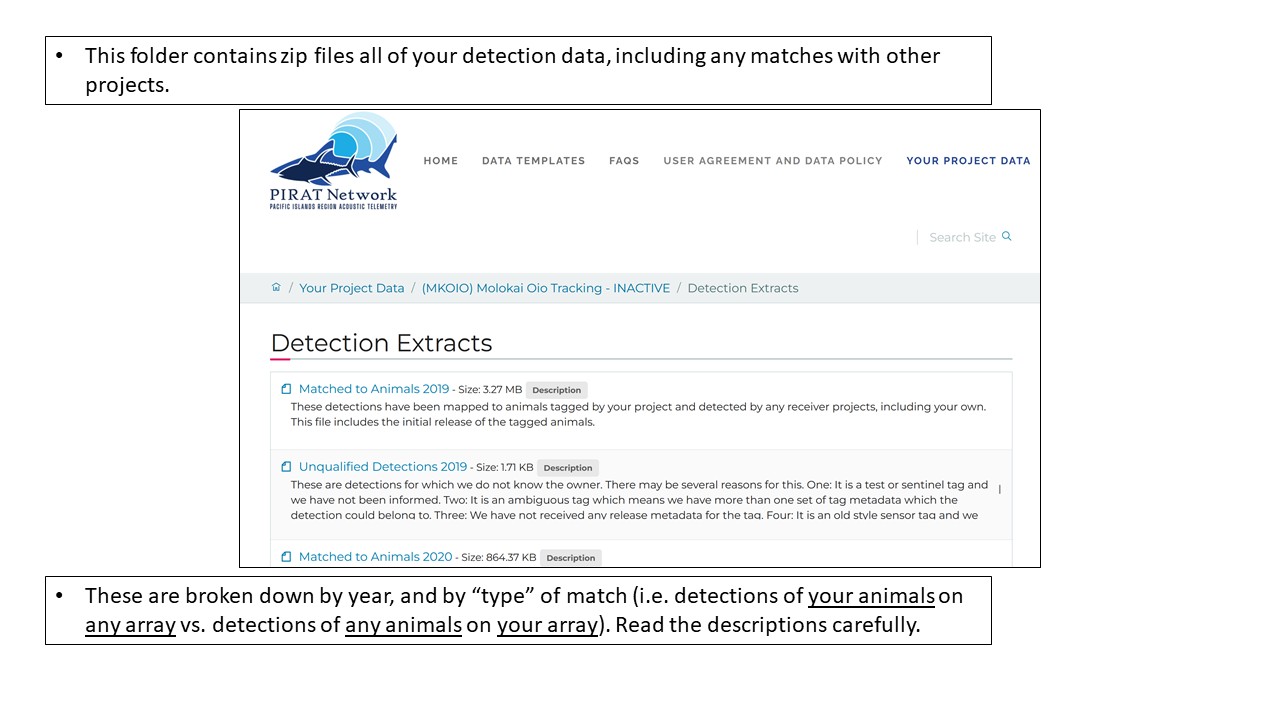Click file icon beside Matched to Animals 2019
The height and width of the screenshot is (720, 1280).
coord(286,389)
